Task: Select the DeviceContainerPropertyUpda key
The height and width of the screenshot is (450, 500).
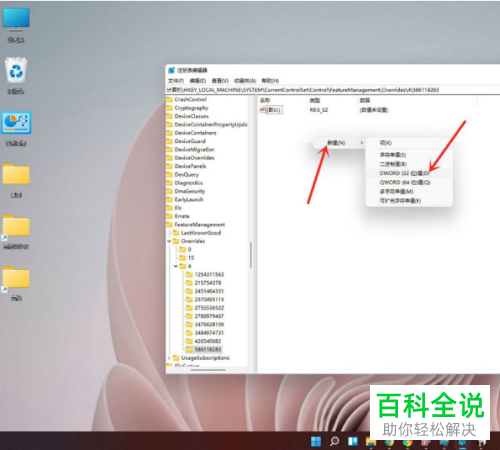Action: (x=210, y=124)
